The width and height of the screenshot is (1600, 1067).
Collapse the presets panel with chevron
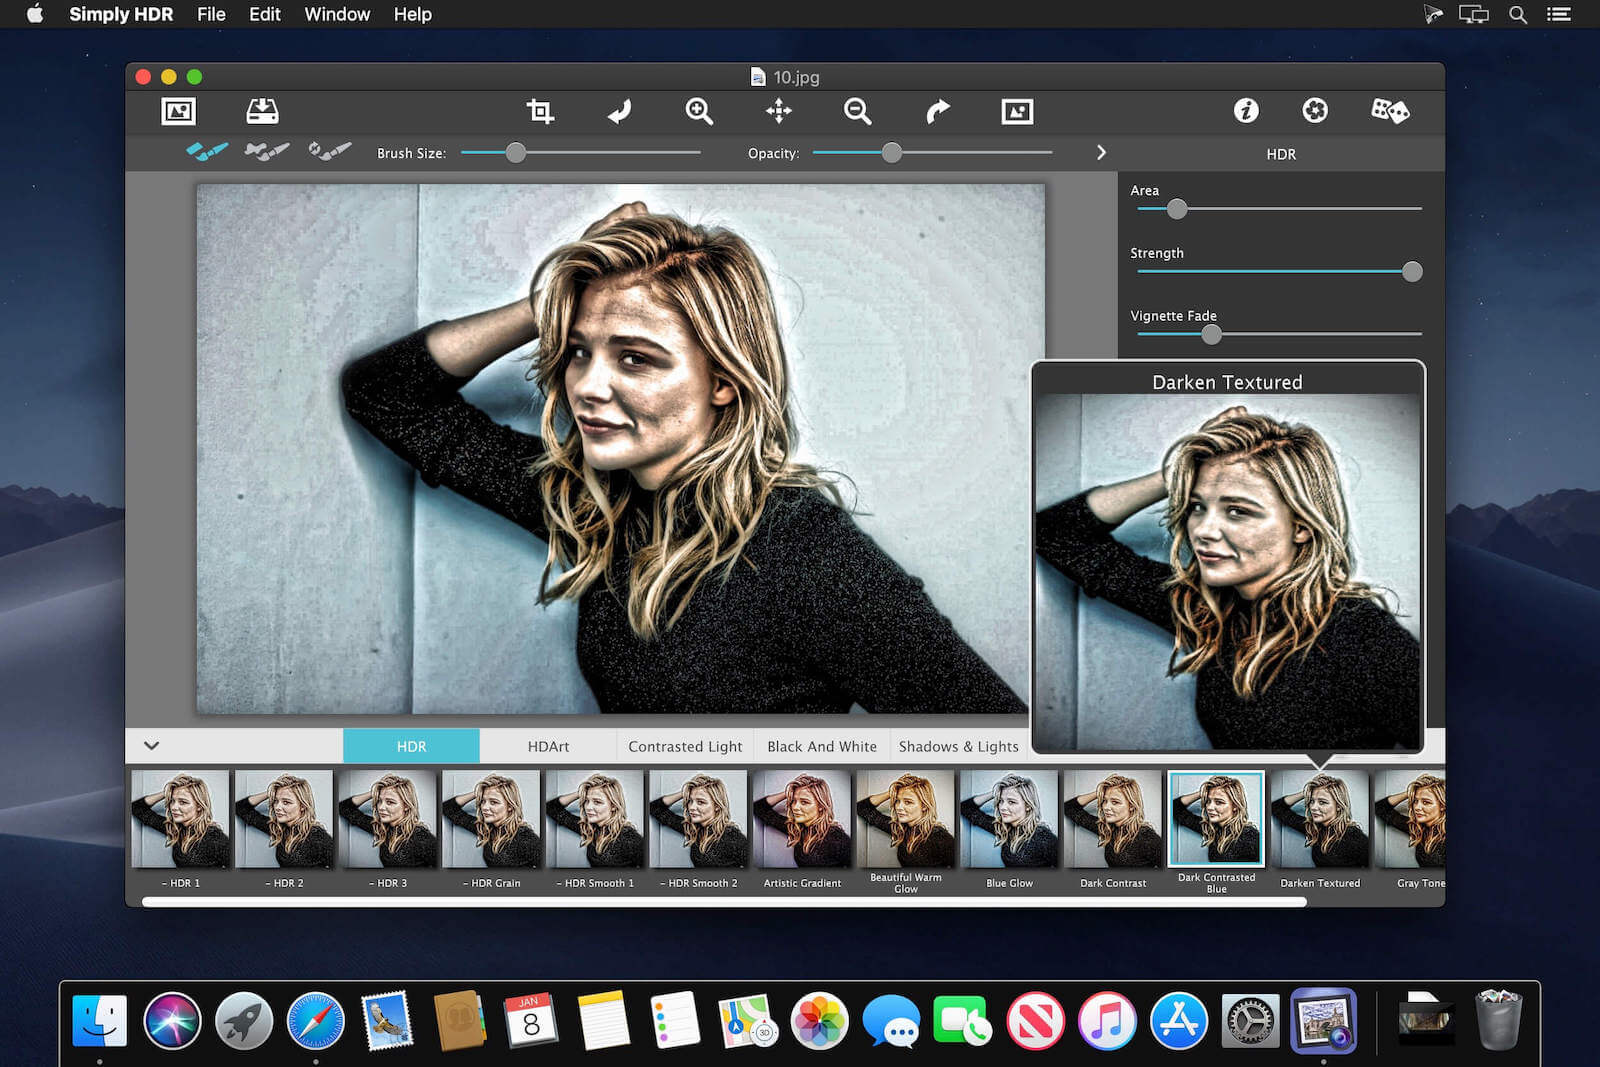coord(152,746)
